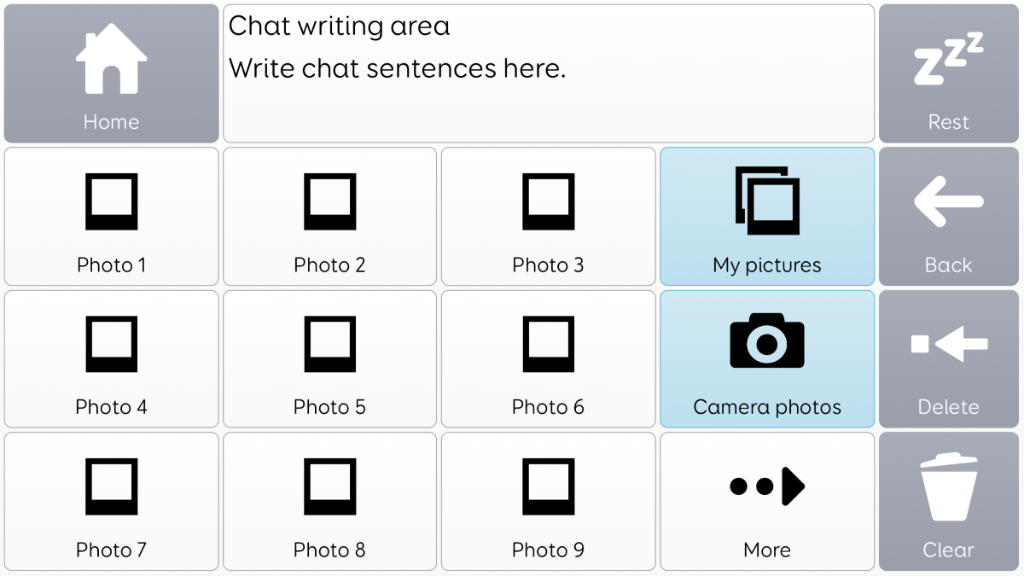Open My pictures folder
1024x576 pixels.
767,216
